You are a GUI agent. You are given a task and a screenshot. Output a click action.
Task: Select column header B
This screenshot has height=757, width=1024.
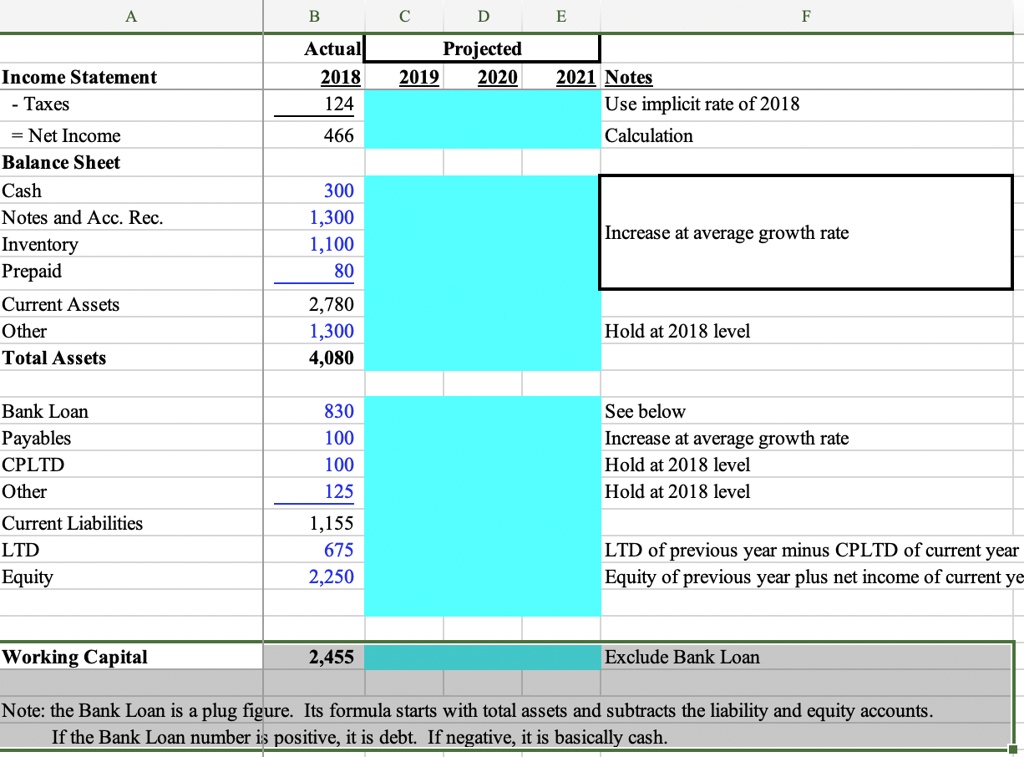point(313,16)
